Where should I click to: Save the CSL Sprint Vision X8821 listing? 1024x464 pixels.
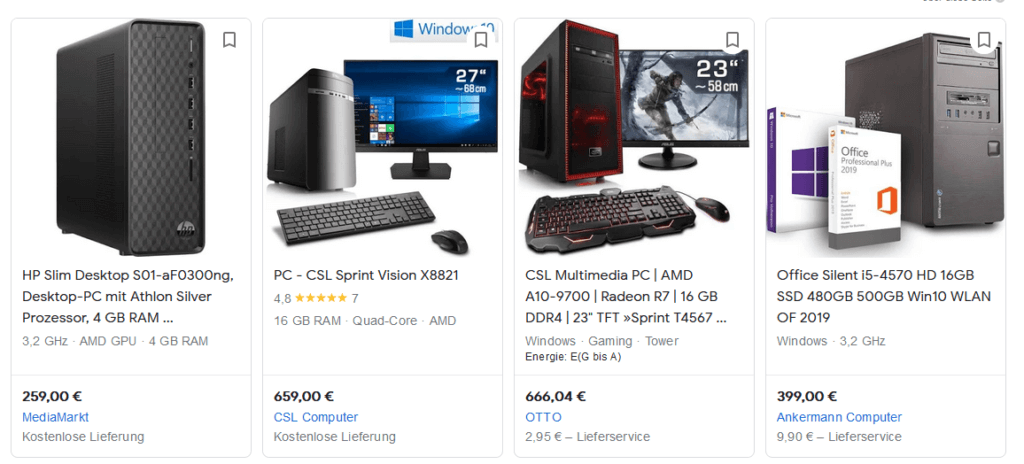481,40
